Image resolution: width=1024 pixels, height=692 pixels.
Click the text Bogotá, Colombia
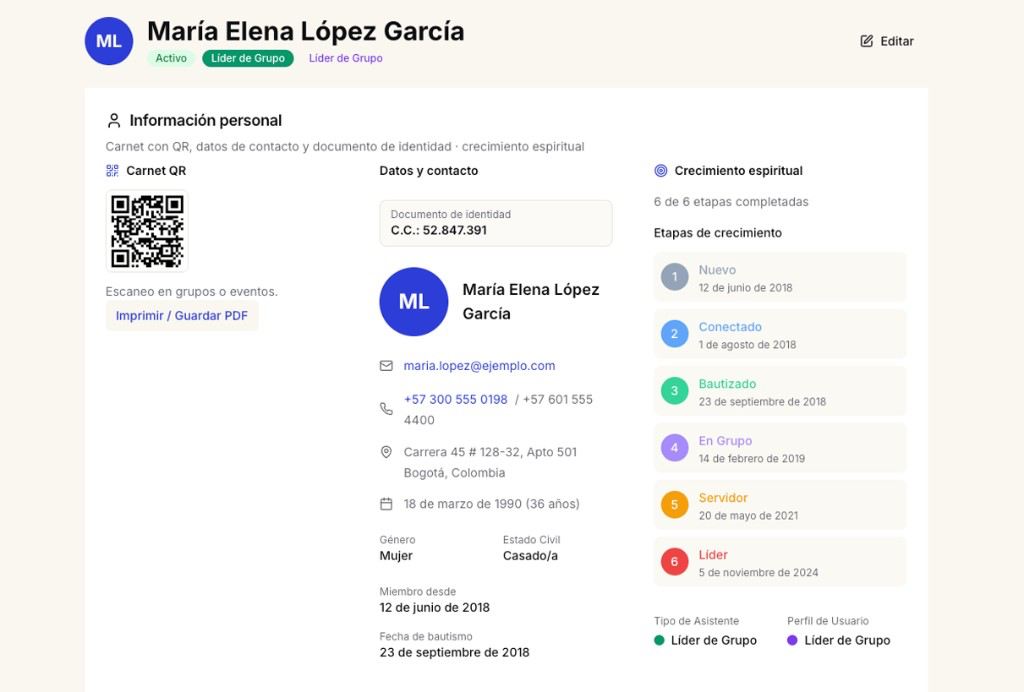[x=455, y=473]
